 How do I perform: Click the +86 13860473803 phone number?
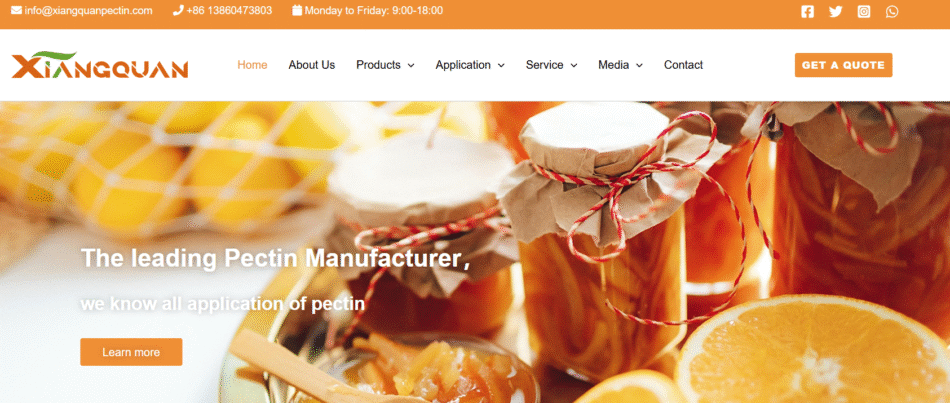[229, 10]
